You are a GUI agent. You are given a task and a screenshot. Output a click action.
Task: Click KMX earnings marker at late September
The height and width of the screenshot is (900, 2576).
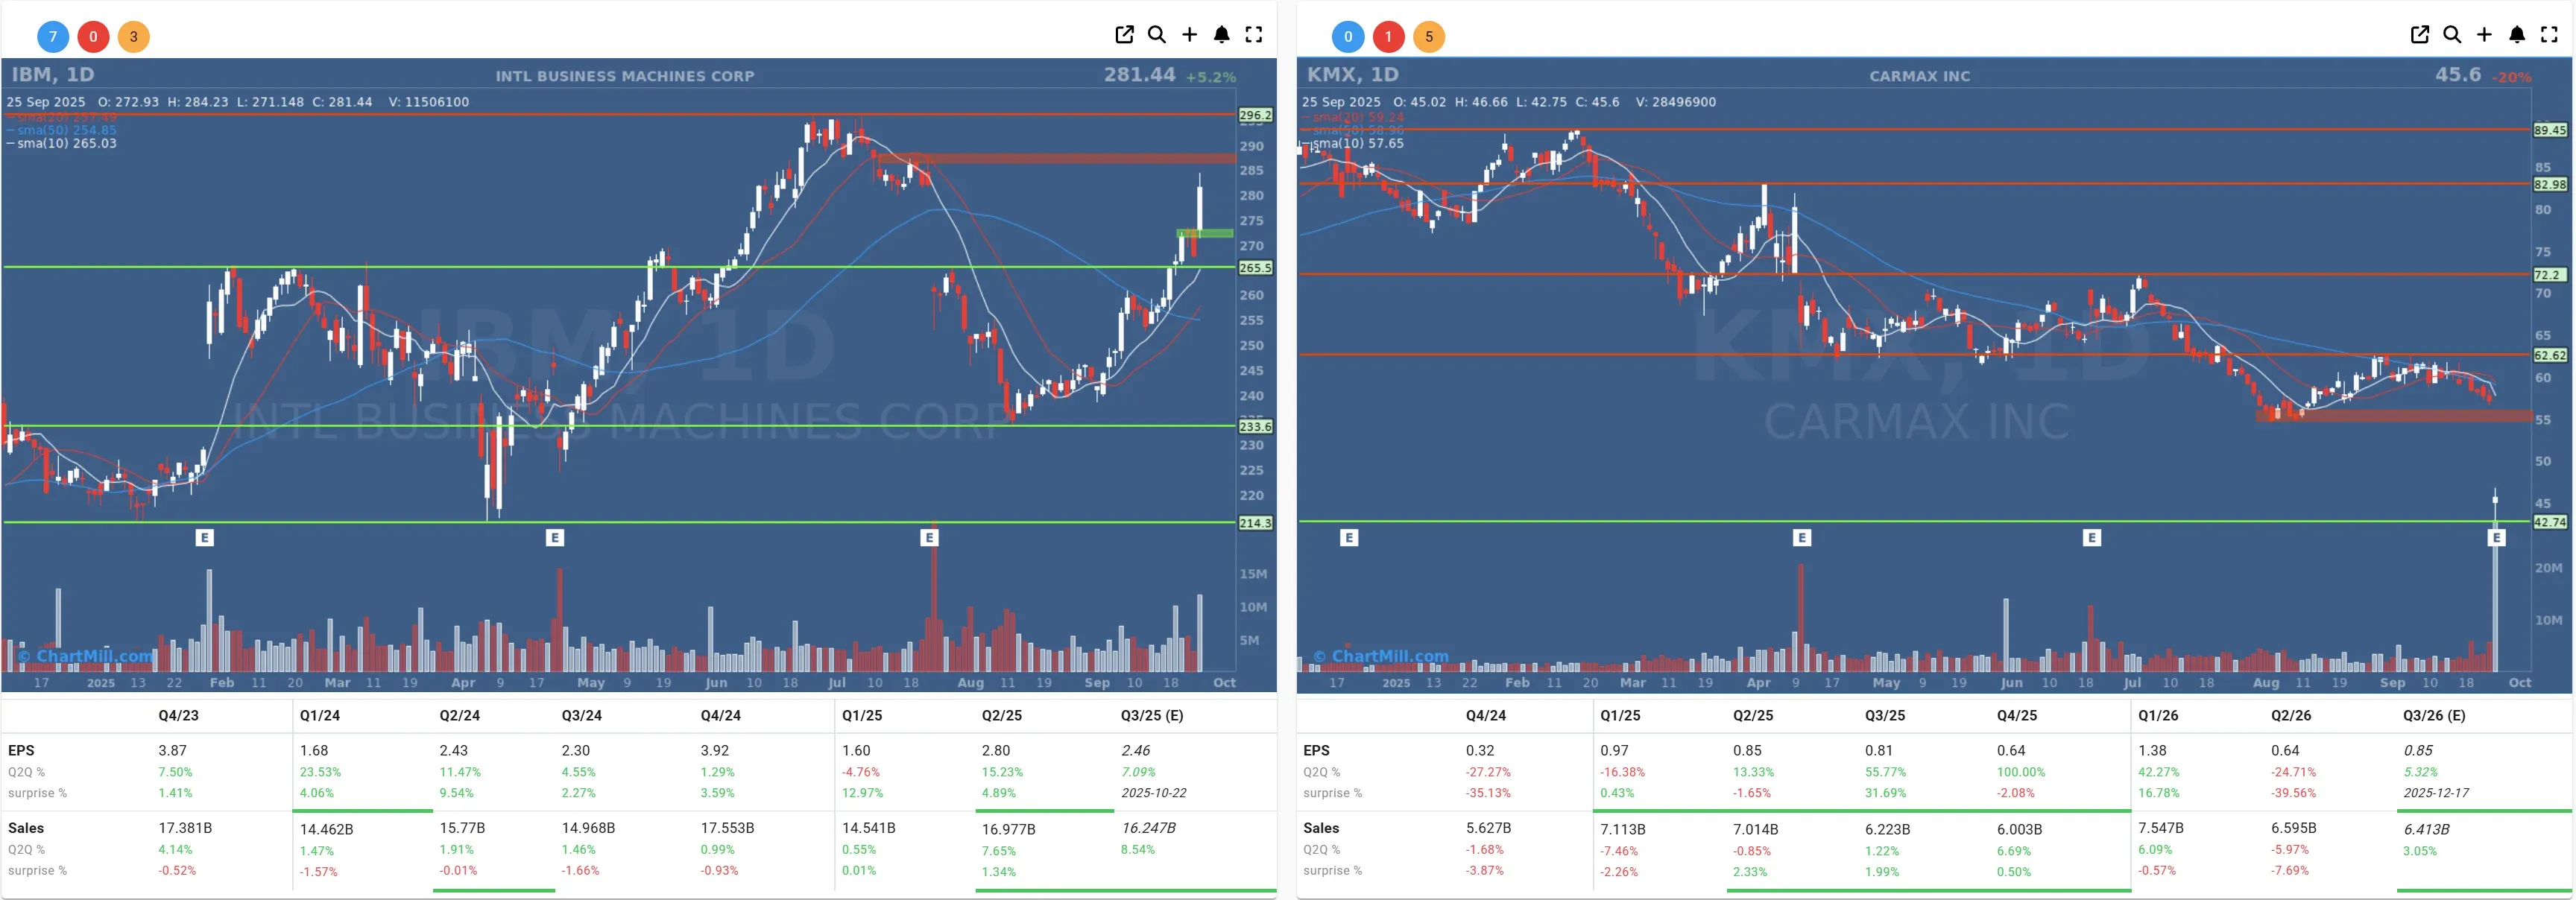2496,538
